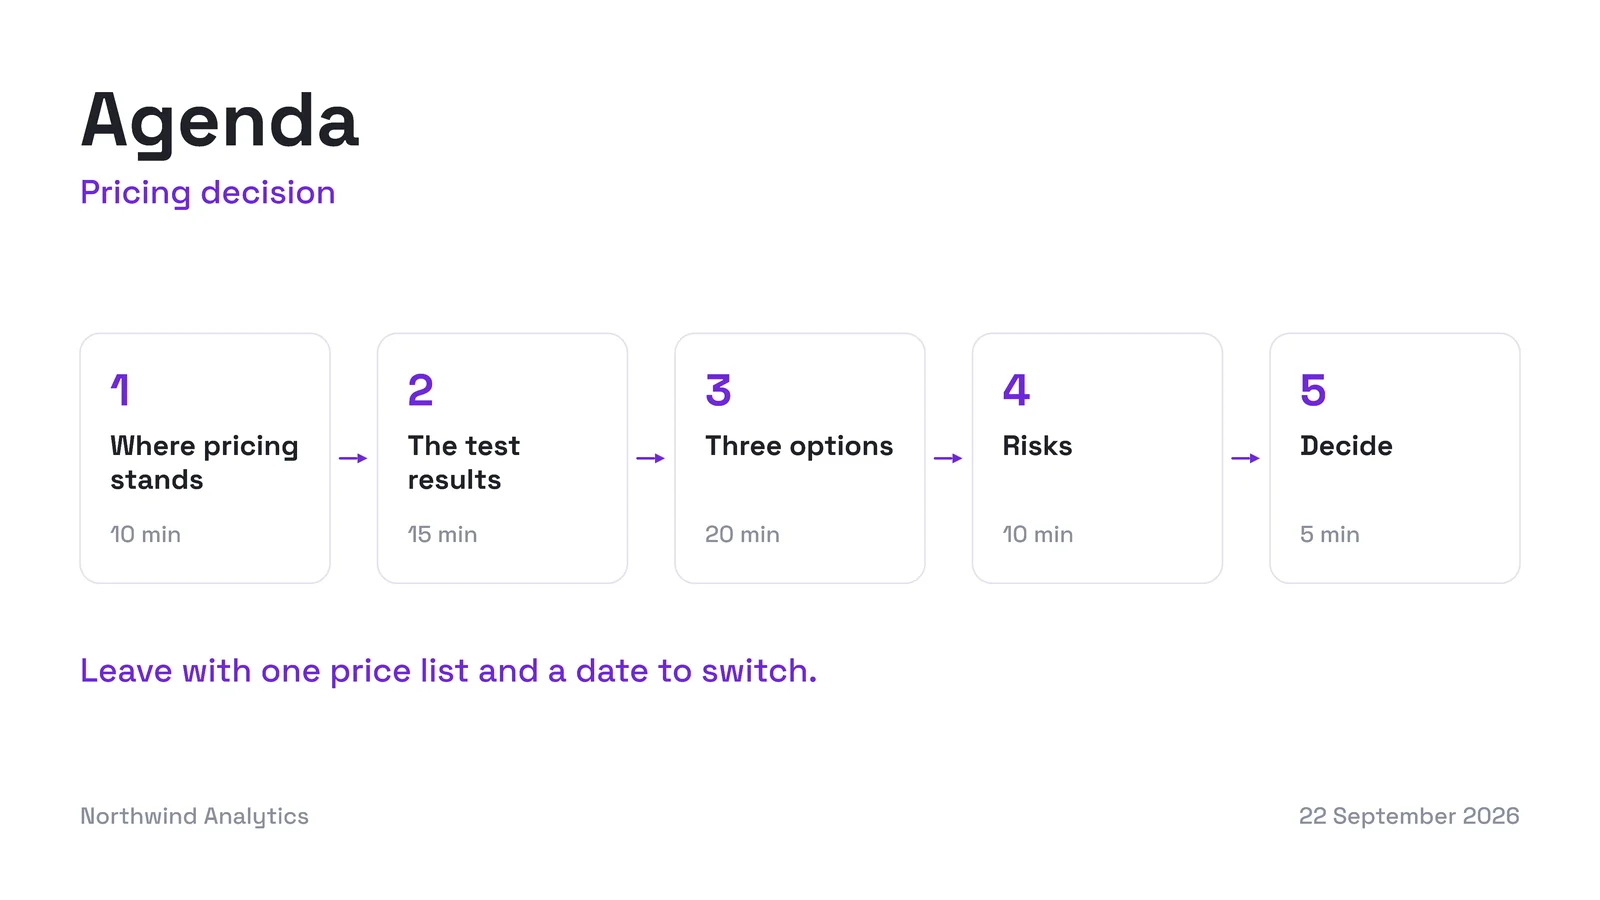Click the purple number 4
The width and height of the screenshot is (1600, 900).
[1016, 390]
